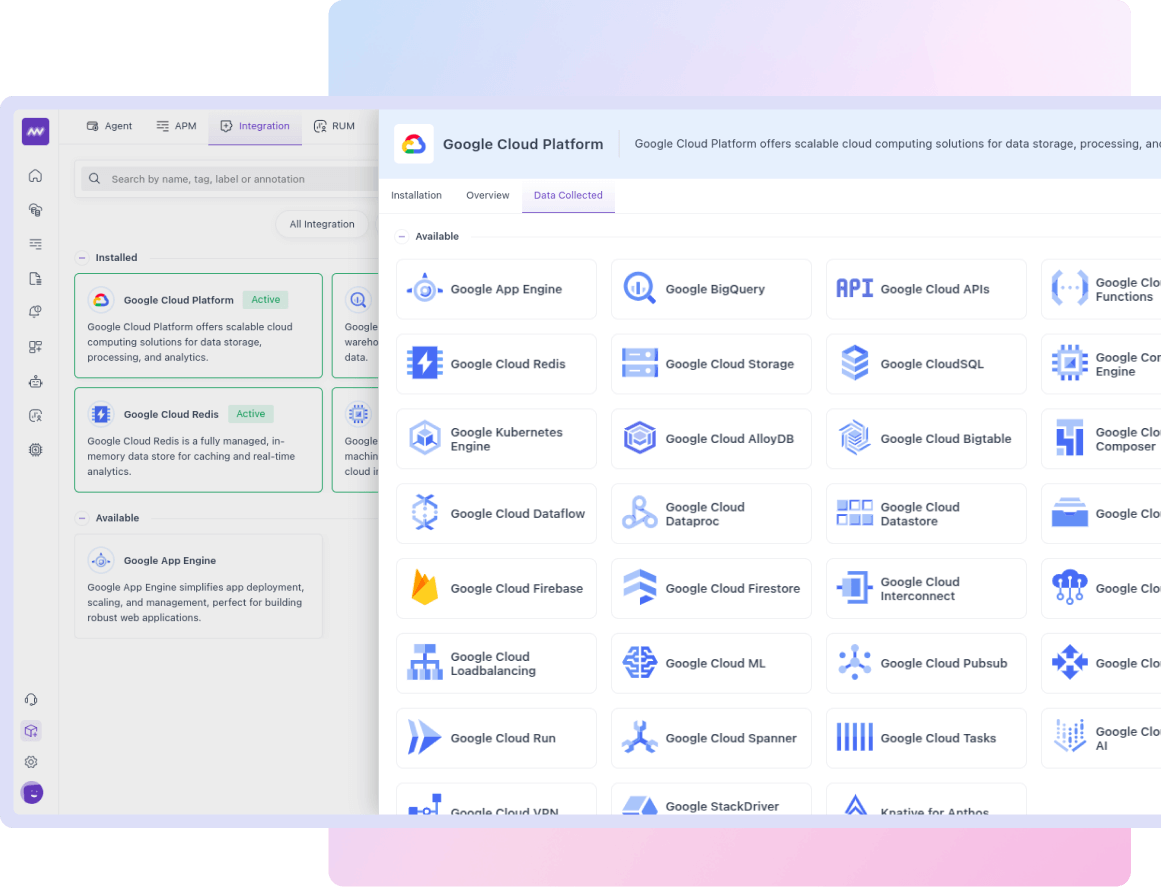Select the Google Cloud Dataflow tile
Image resolution: width=1161 pixels, height=887 pixels.
(x=496, y=514)
